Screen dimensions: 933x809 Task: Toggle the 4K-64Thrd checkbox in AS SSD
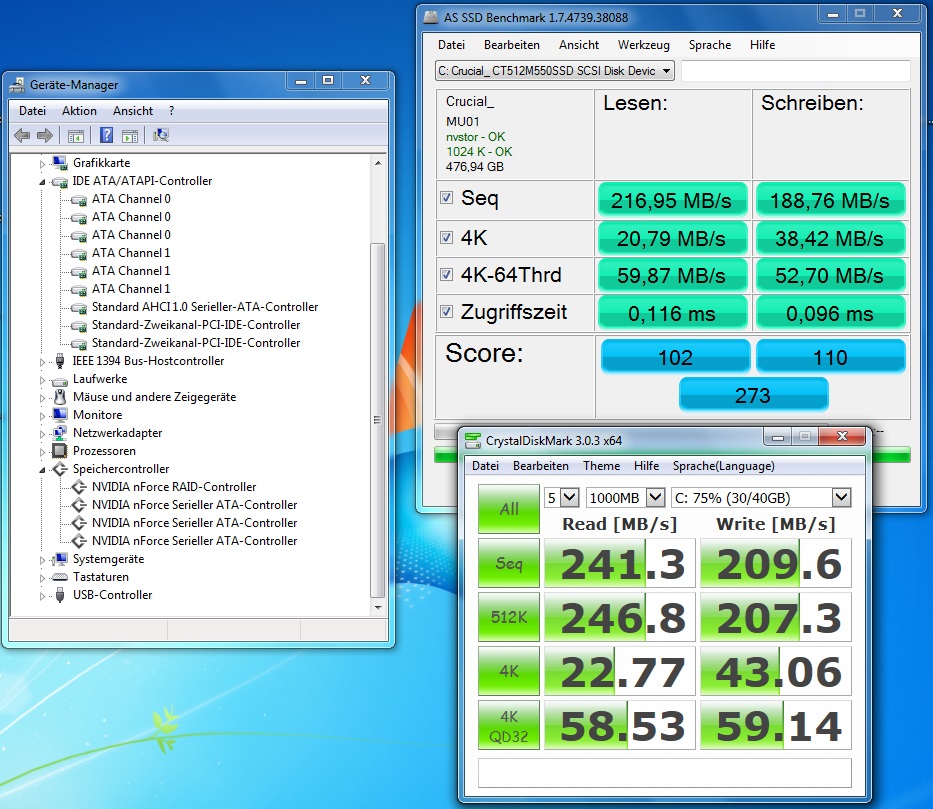pyautogui.click(x=446, y=274)
